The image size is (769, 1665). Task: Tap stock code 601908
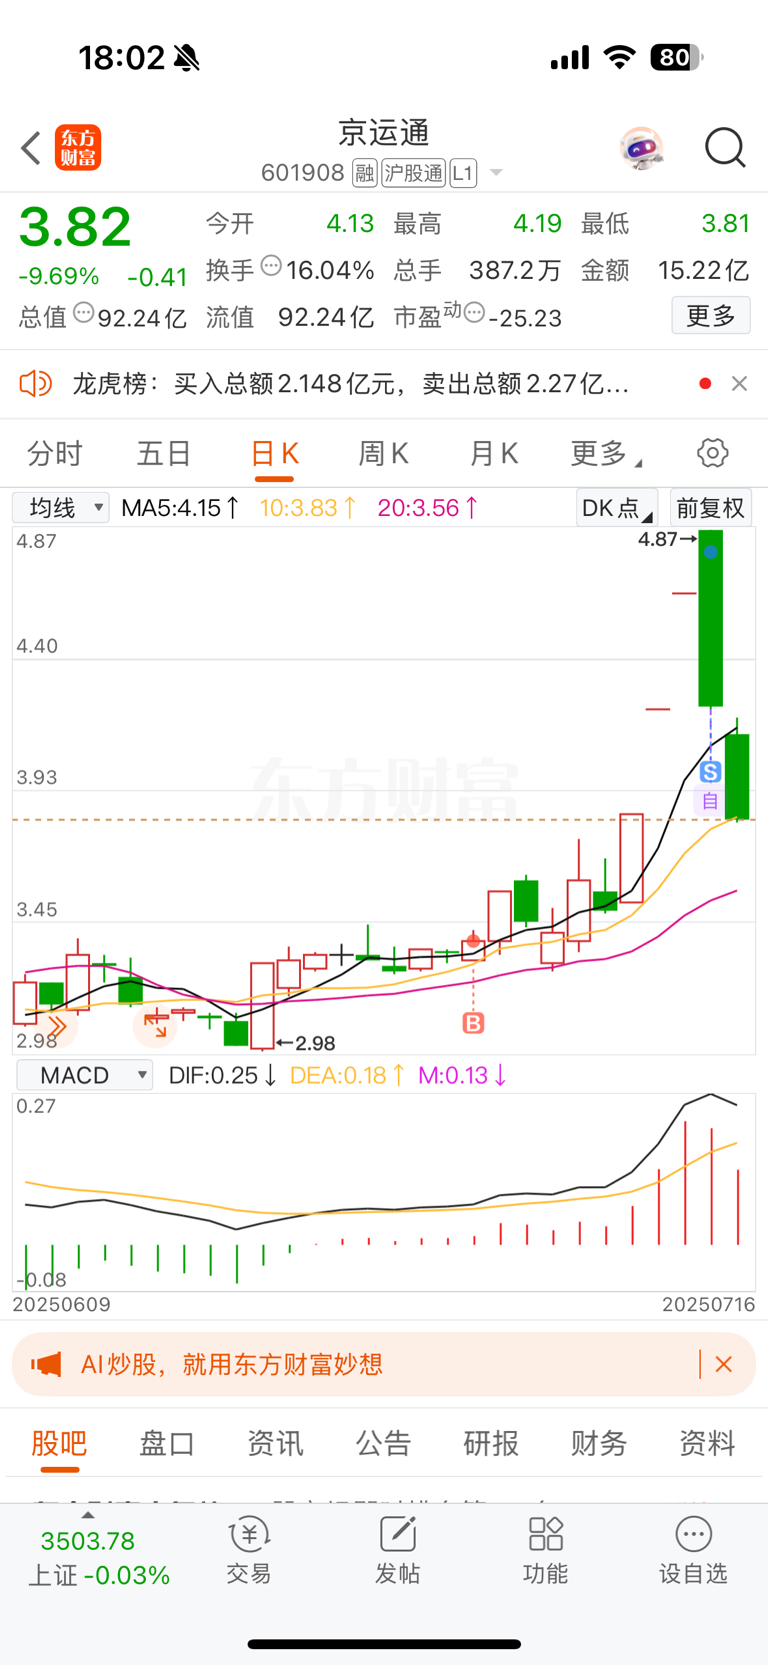point(302,173)
